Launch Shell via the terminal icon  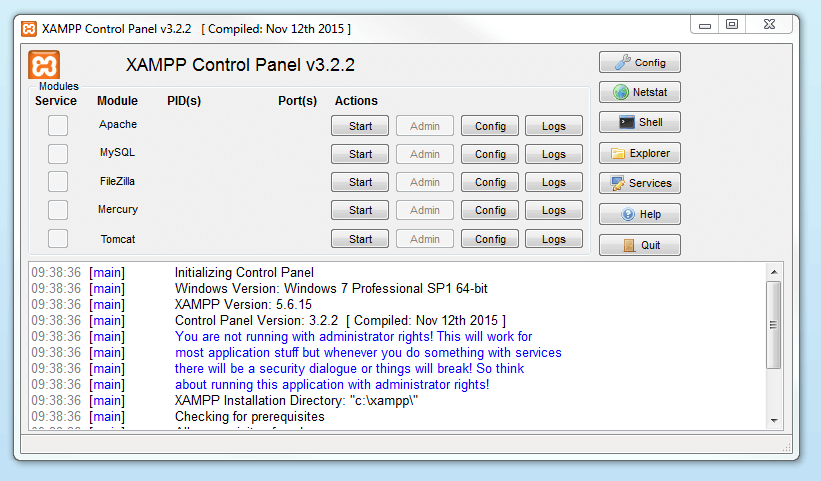point(626,123)
